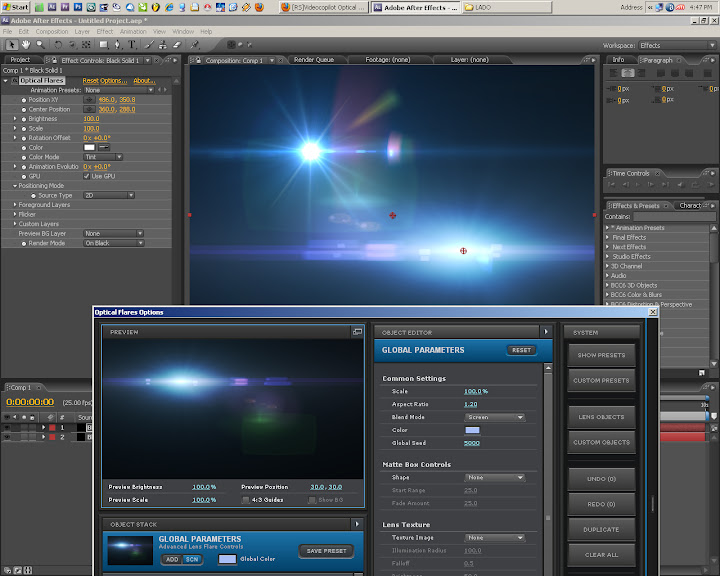This screenshot has height=576, width=720.
Task: Toggle the Use GPU checkbox
Action: pyautogui.click(x=86, y=176)
